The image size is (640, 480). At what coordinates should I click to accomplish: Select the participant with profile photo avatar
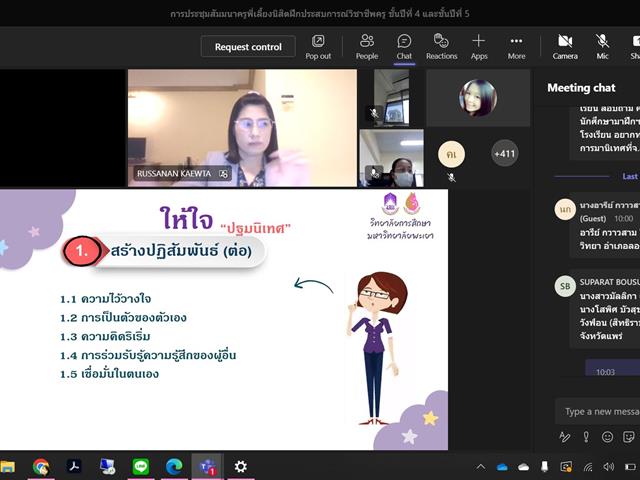(x=478, y=98)
